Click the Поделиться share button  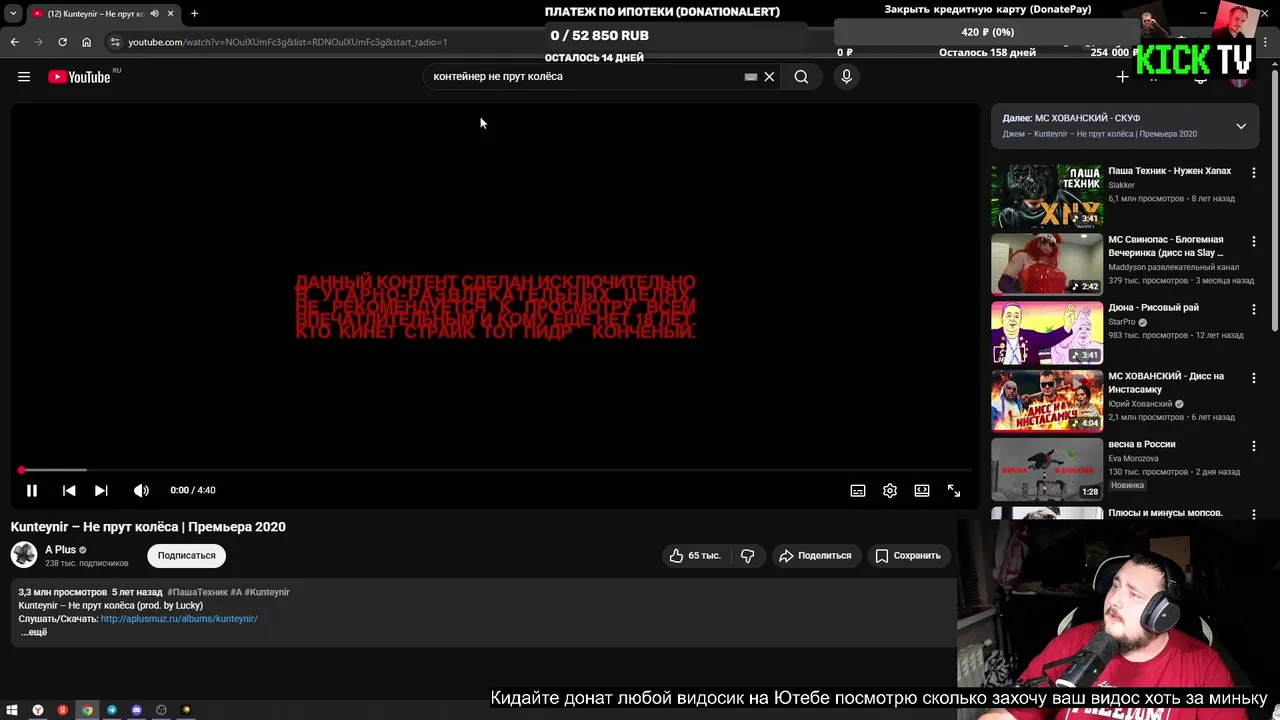pos(816,555)
